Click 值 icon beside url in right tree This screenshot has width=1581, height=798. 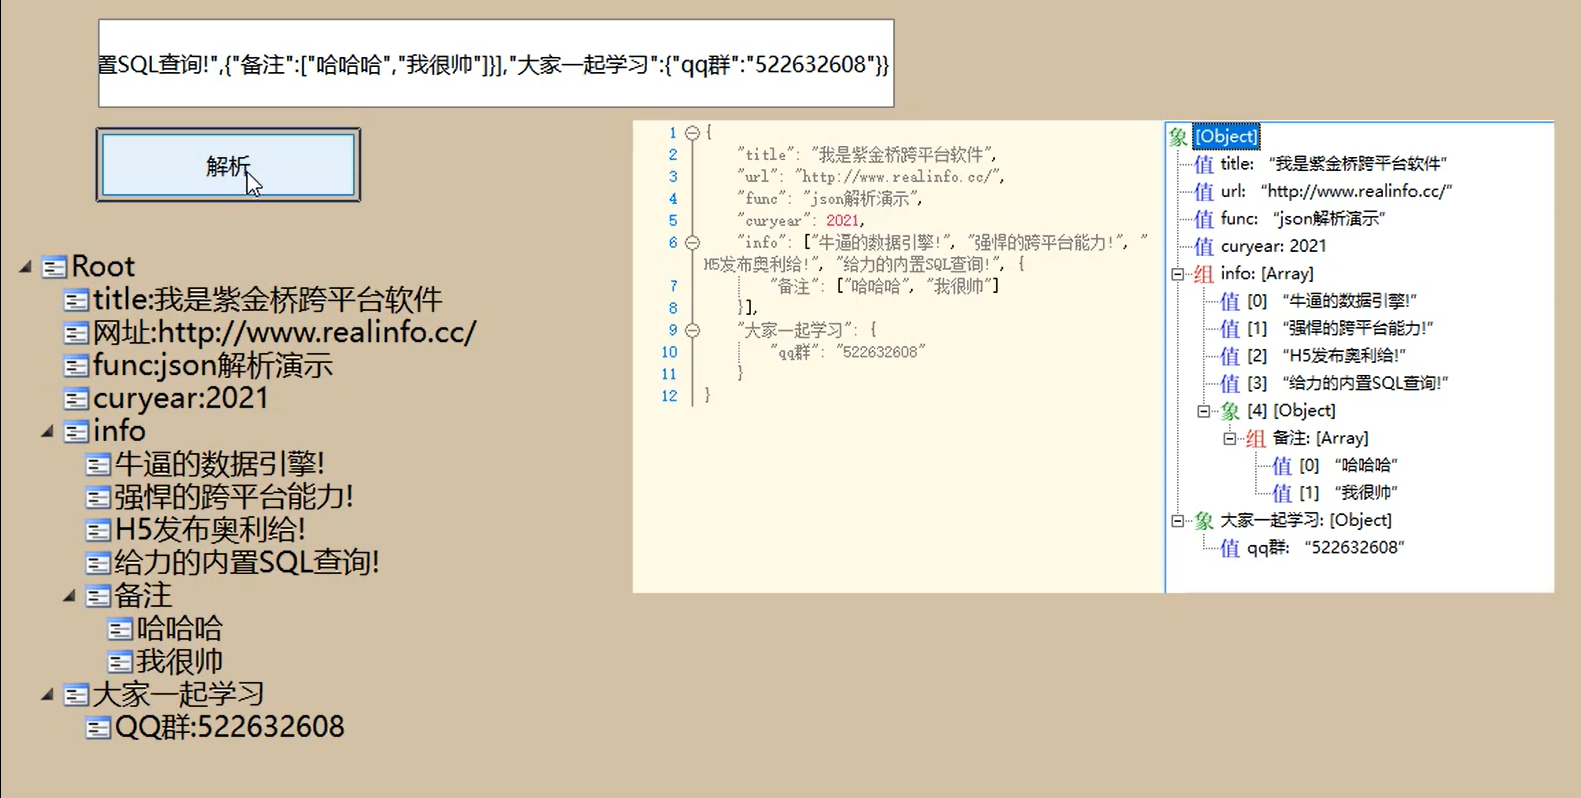tap(1204, 192)
